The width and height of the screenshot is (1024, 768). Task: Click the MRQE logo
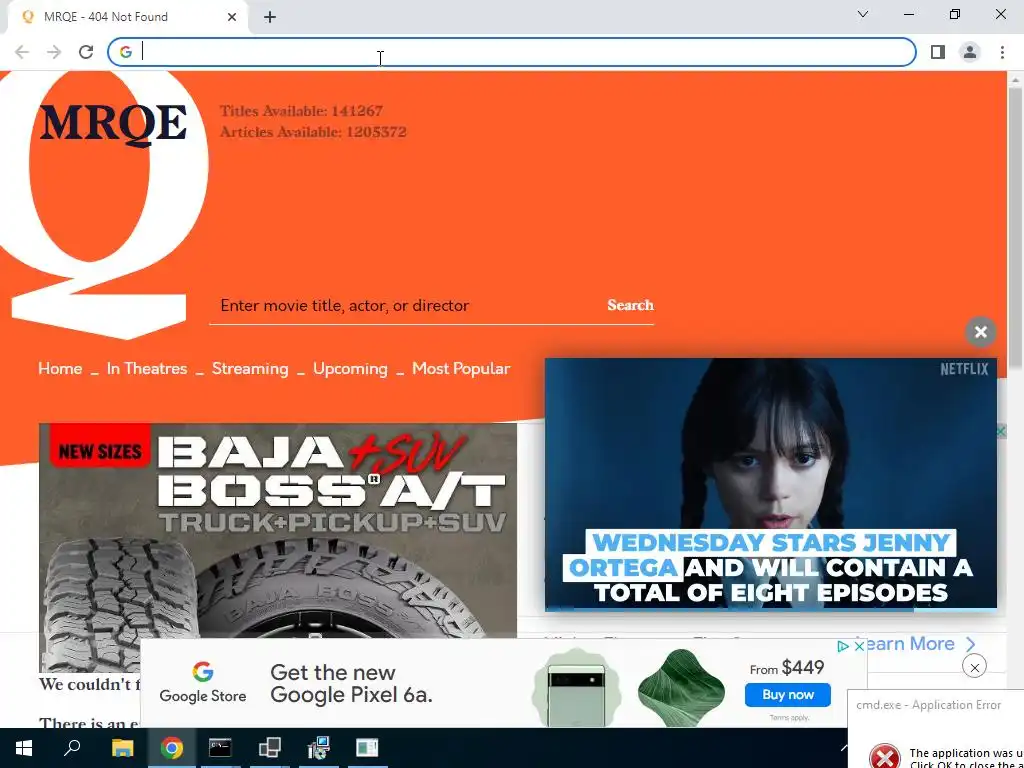click(x=113, y=123)
